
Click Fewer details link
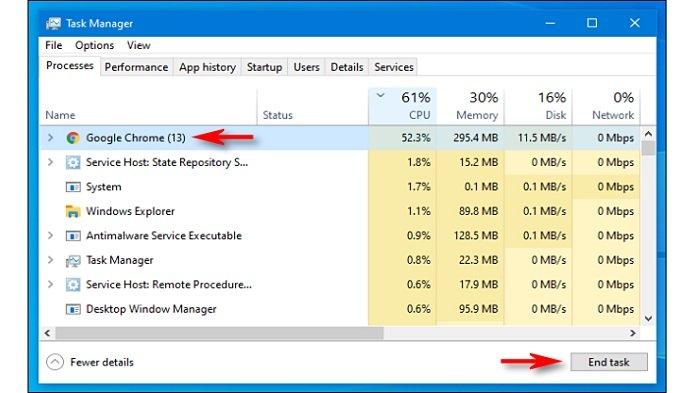tap(102, 362)
